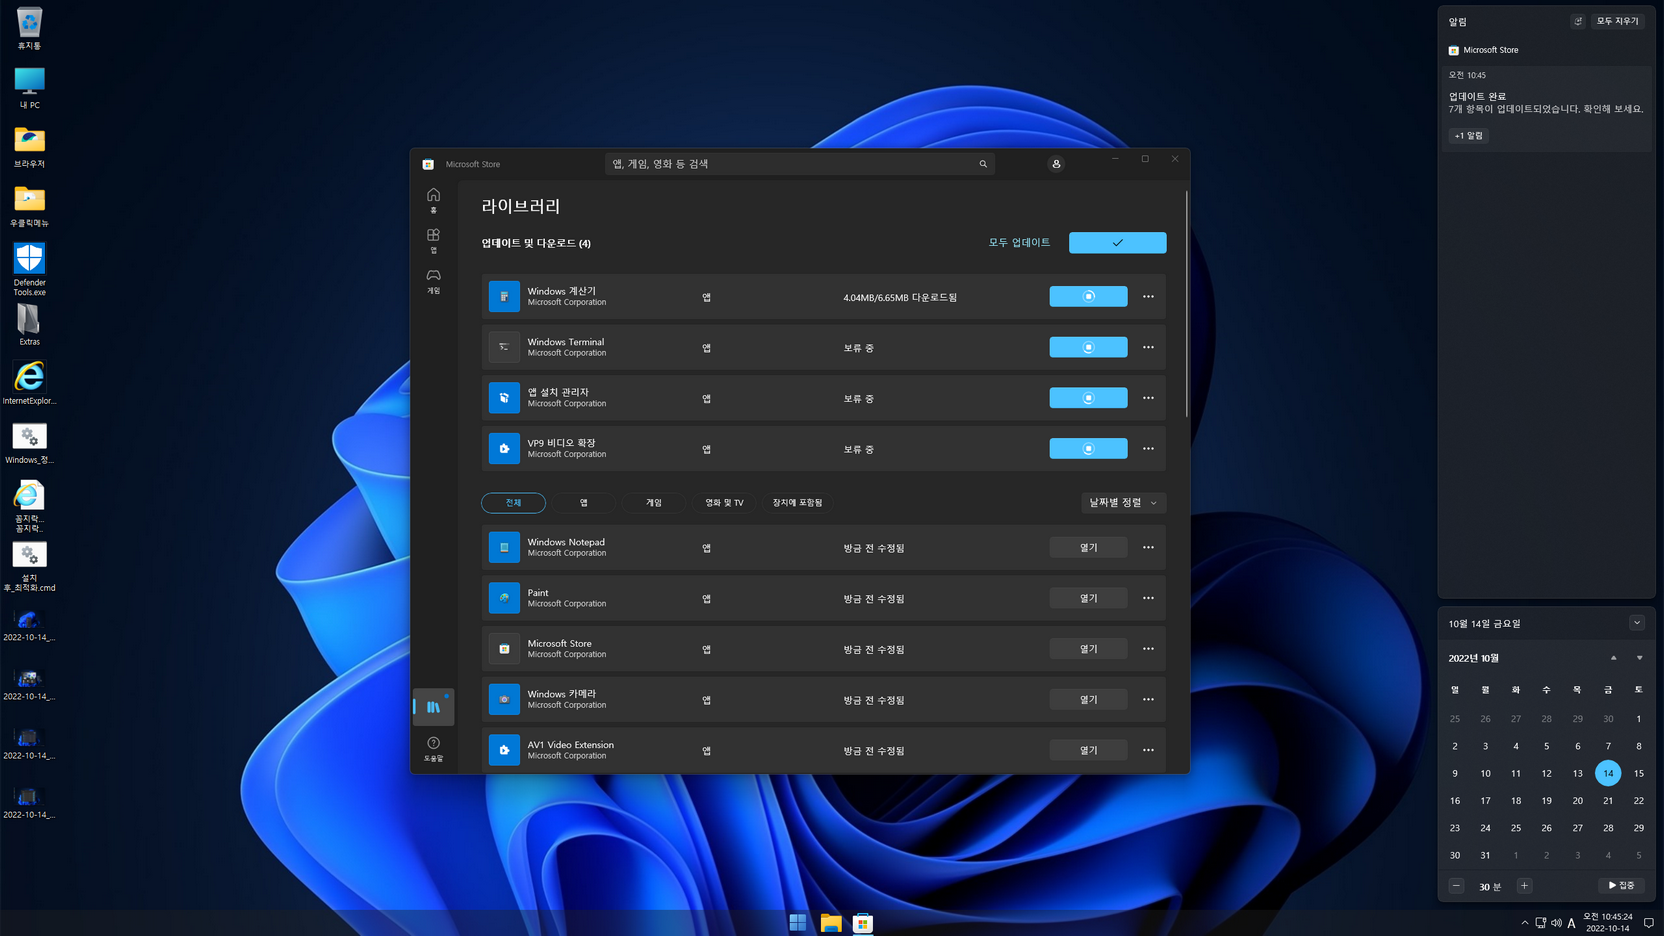Go to previous month in calendar
Image resolution: width=1664 pixels, height=936 pixels.
pos(1613,658)
